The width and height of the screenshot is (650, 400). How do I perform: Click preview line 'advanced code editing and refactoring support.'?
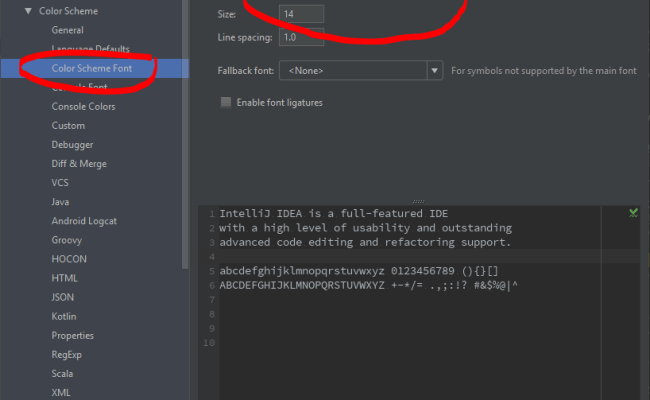[365, 242]
